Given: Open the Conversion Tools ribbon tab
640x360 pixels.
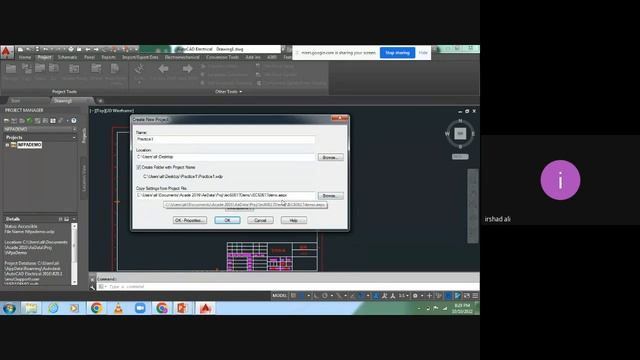Looking at the screenshot, I should (222, 57).
